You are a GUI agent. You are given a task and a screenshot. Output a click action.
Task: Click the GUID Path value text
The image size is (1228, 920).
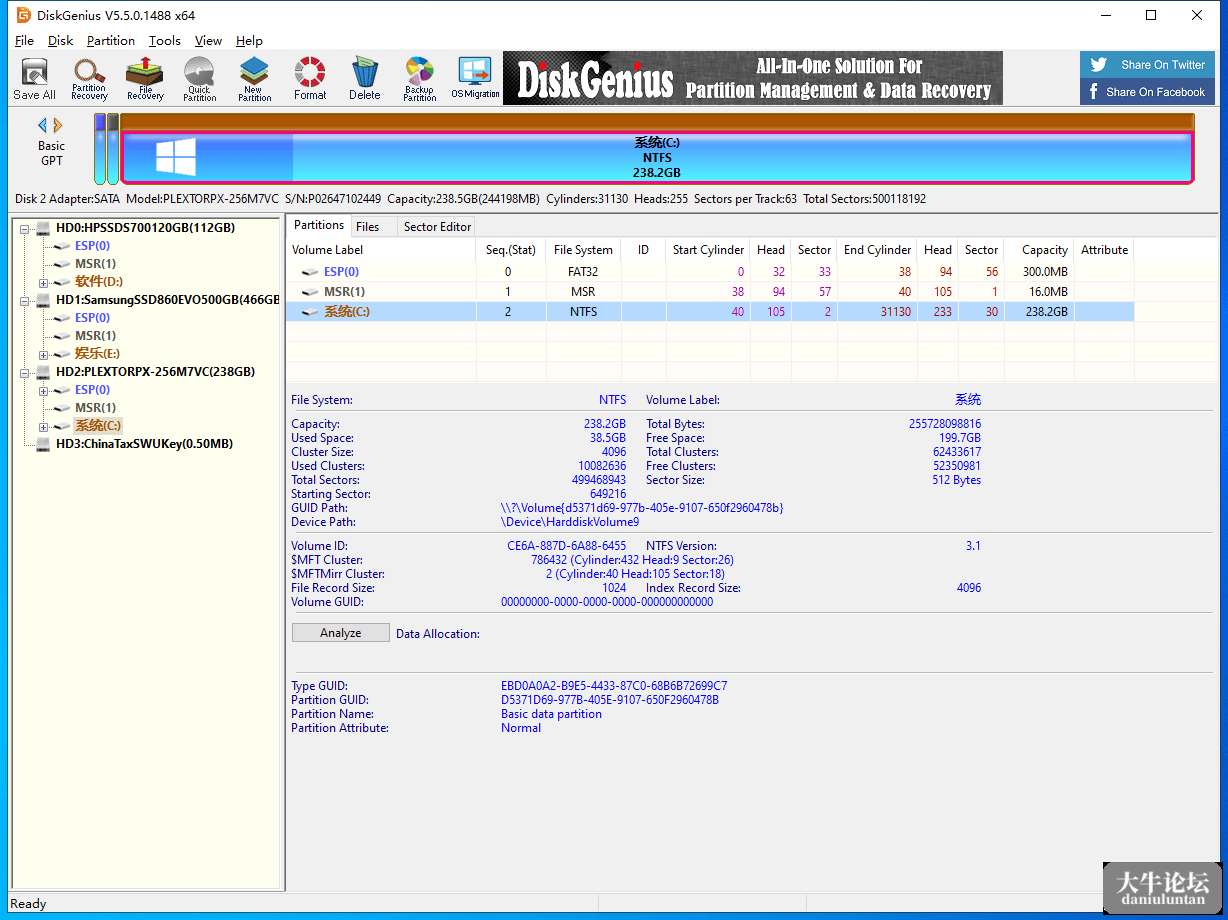pyautogui.click(x=642, y=508)
